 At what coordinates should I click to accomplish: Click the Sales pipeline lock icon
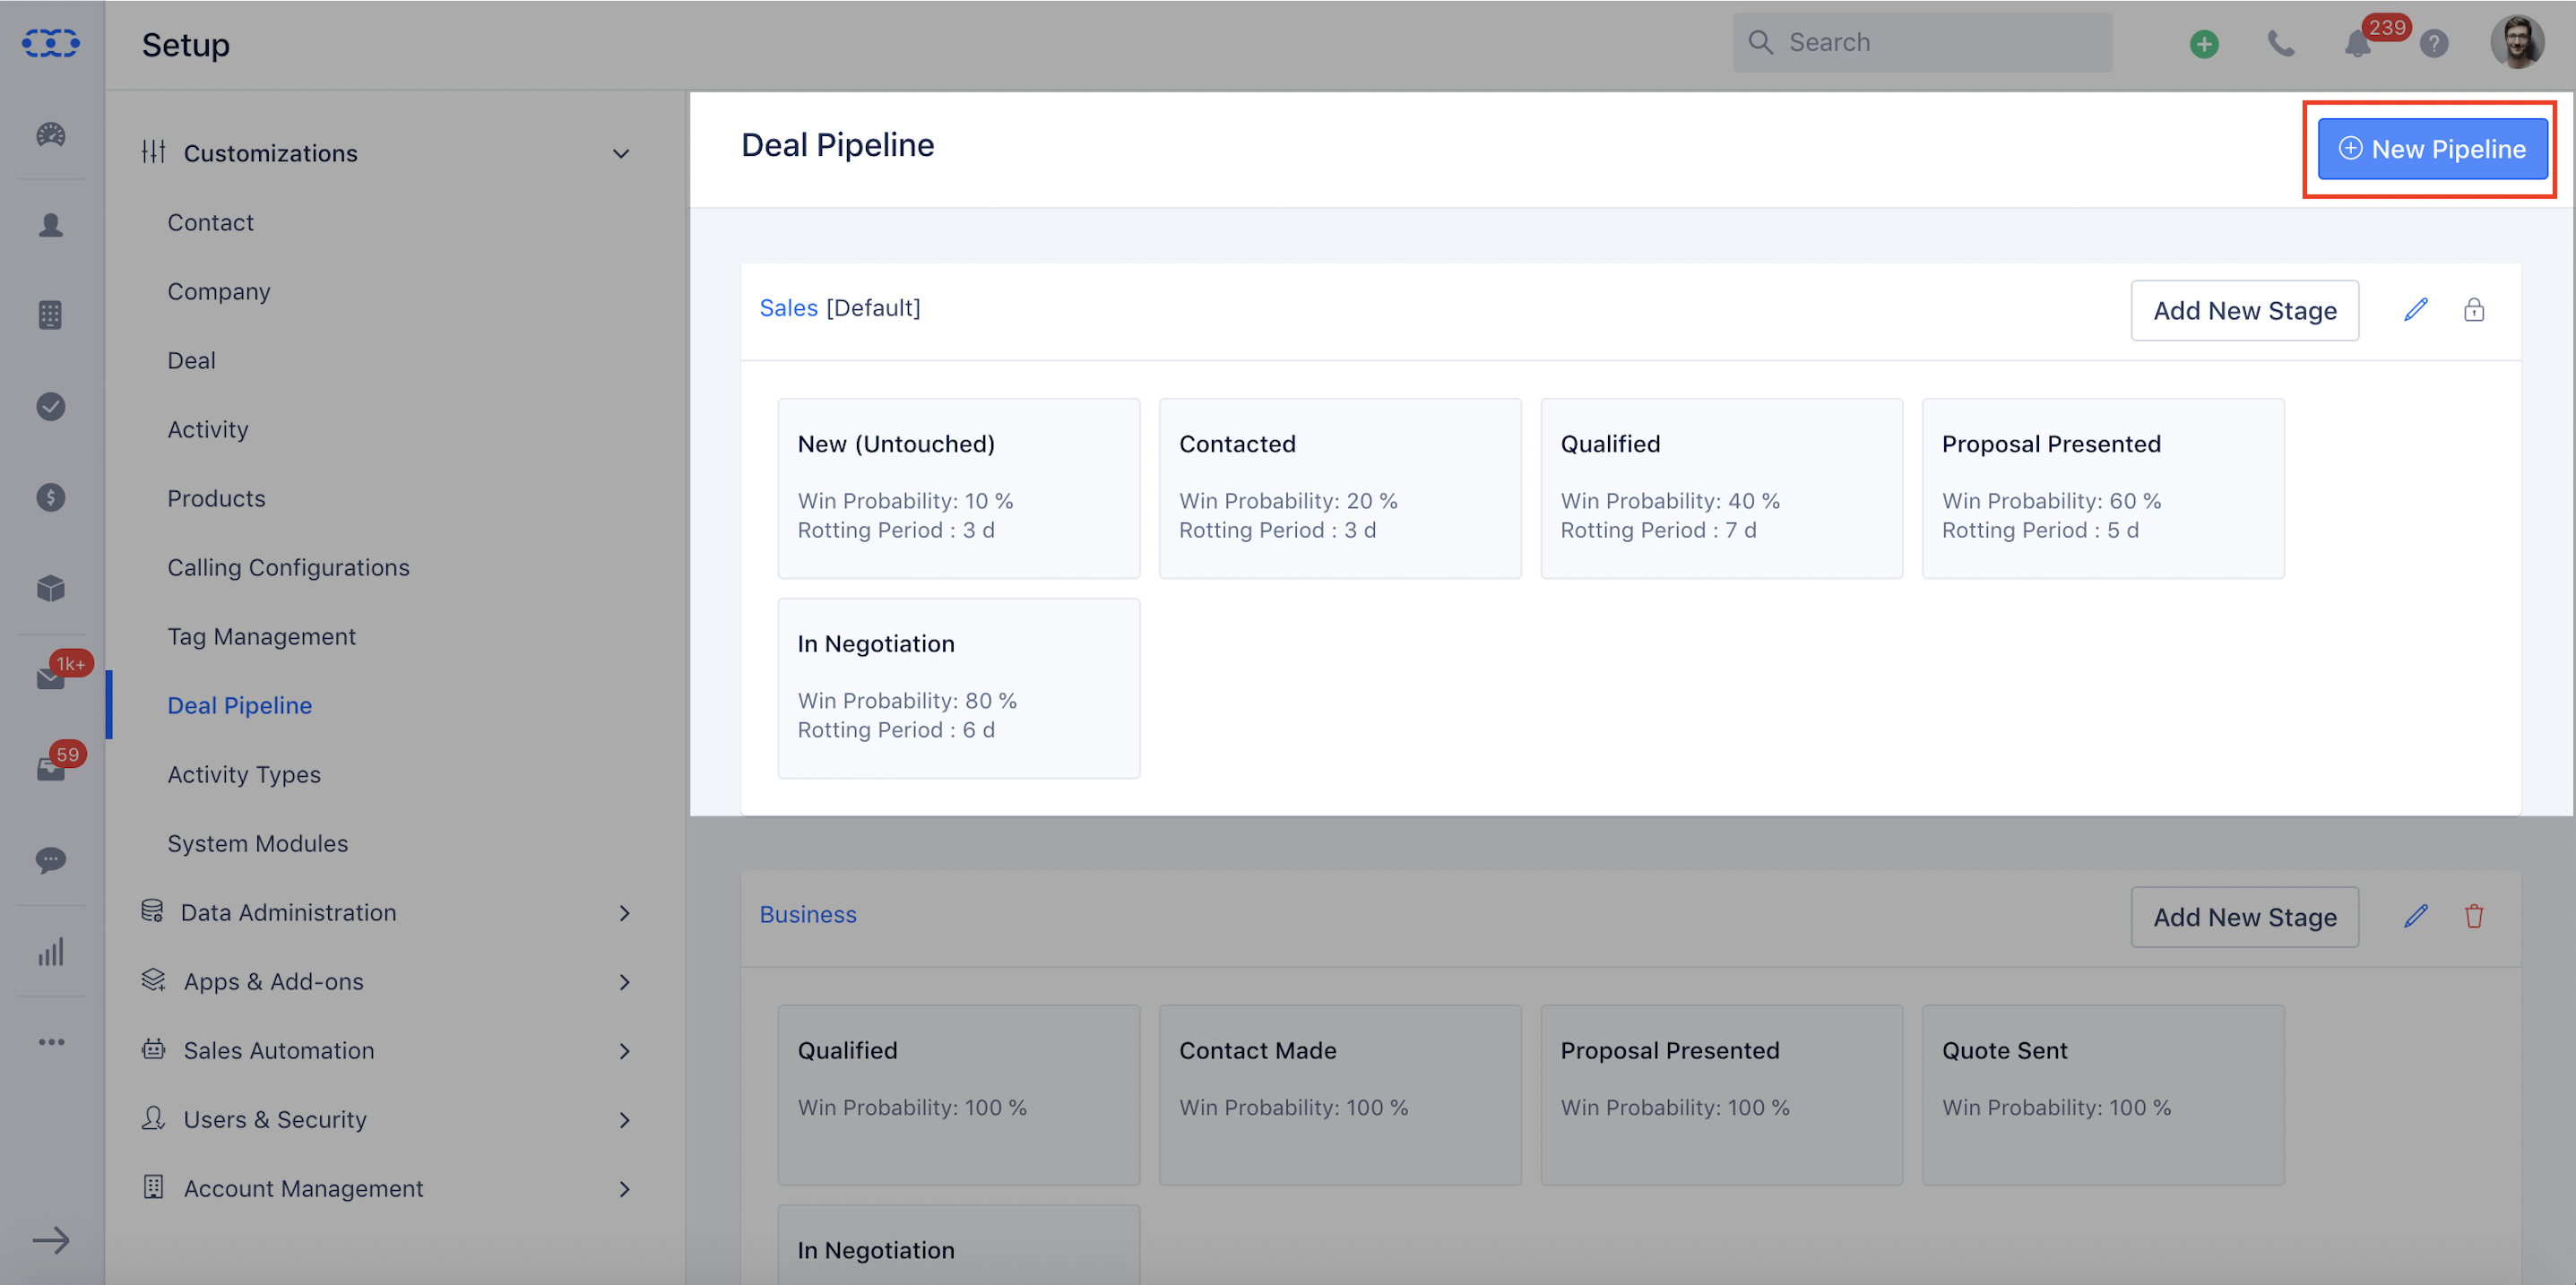[2474, 310]
